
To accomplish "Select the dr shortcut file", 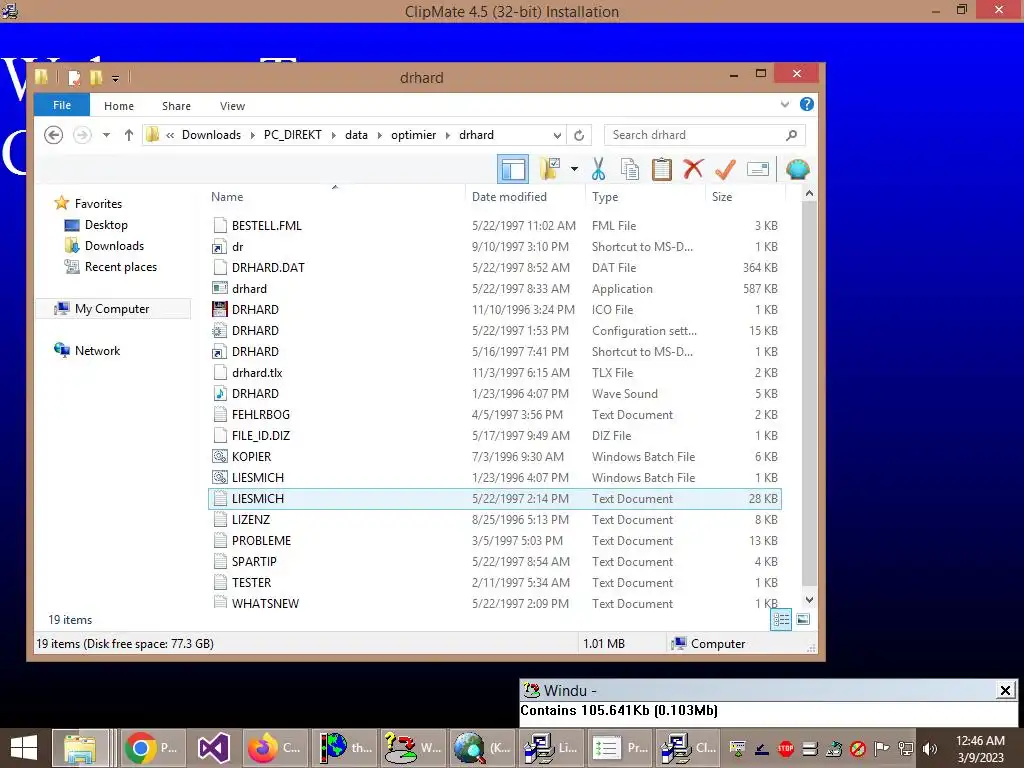I will pyautogui.click(x=237, y=247).
